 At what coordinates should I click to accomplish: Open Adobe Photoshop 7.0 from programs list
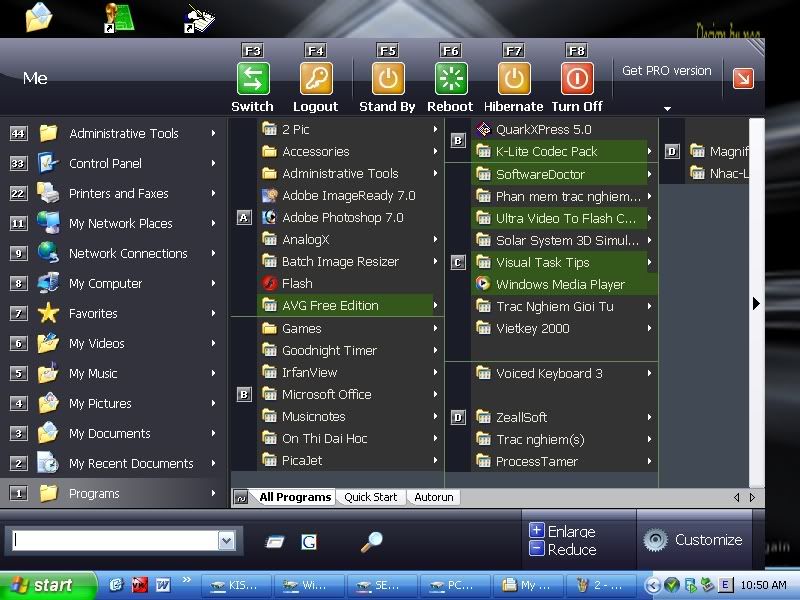point(342,217)
